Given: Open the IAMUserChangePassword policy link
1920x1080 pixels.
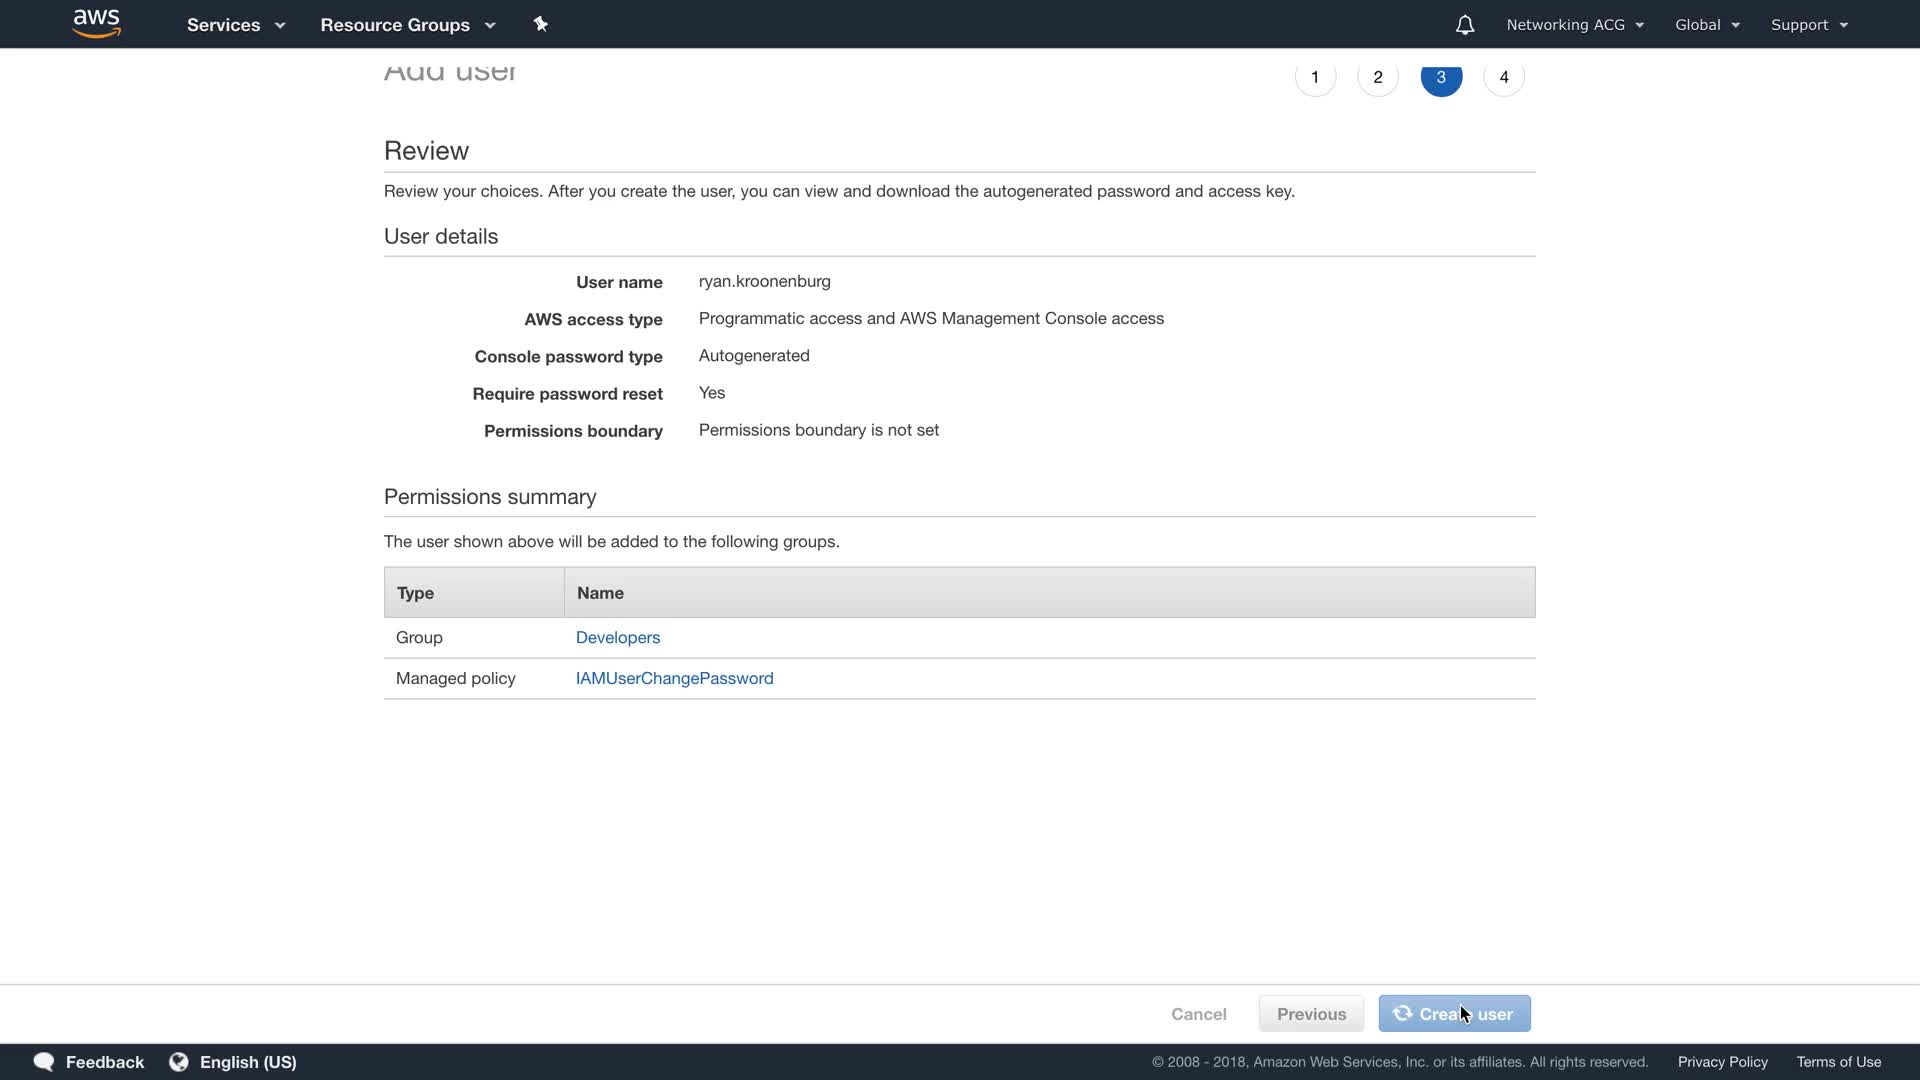Looking at the screenshot, I should coord(674,679).
